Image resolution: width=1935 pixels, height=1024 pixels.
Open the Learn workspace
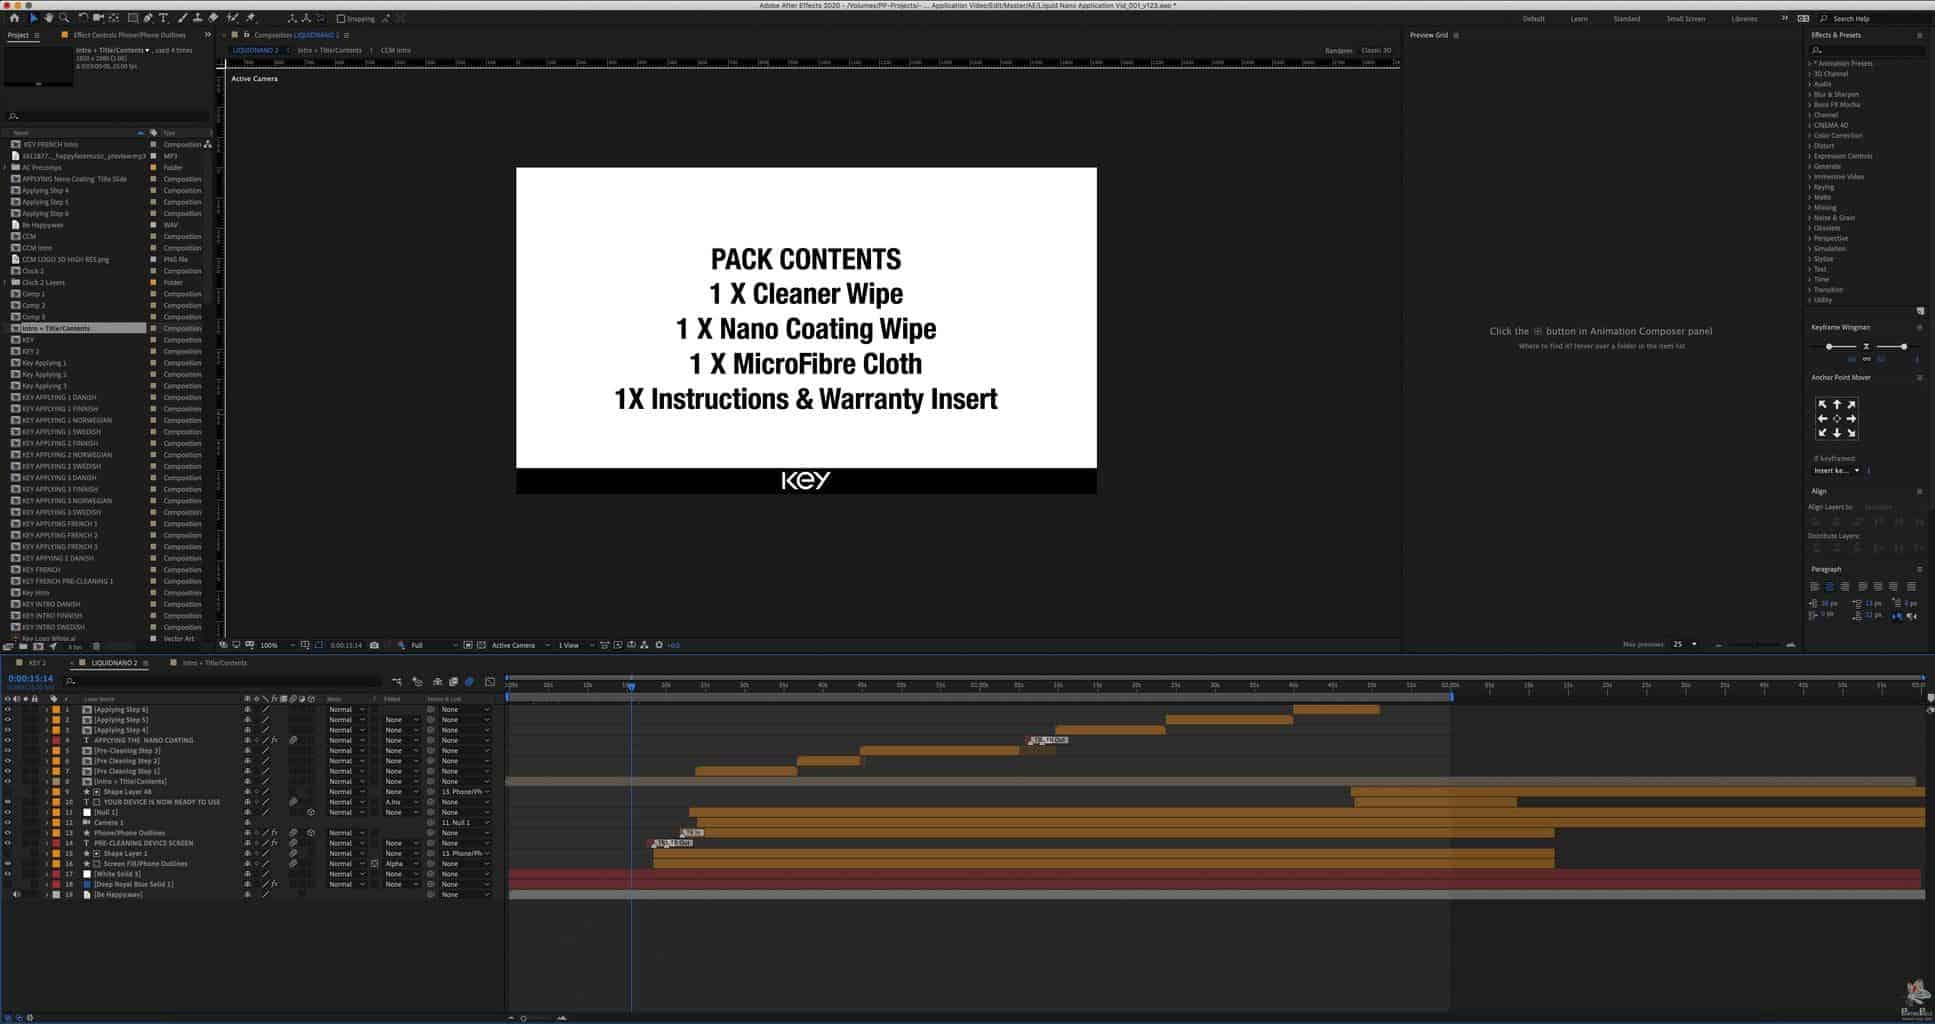point(1578,19)
